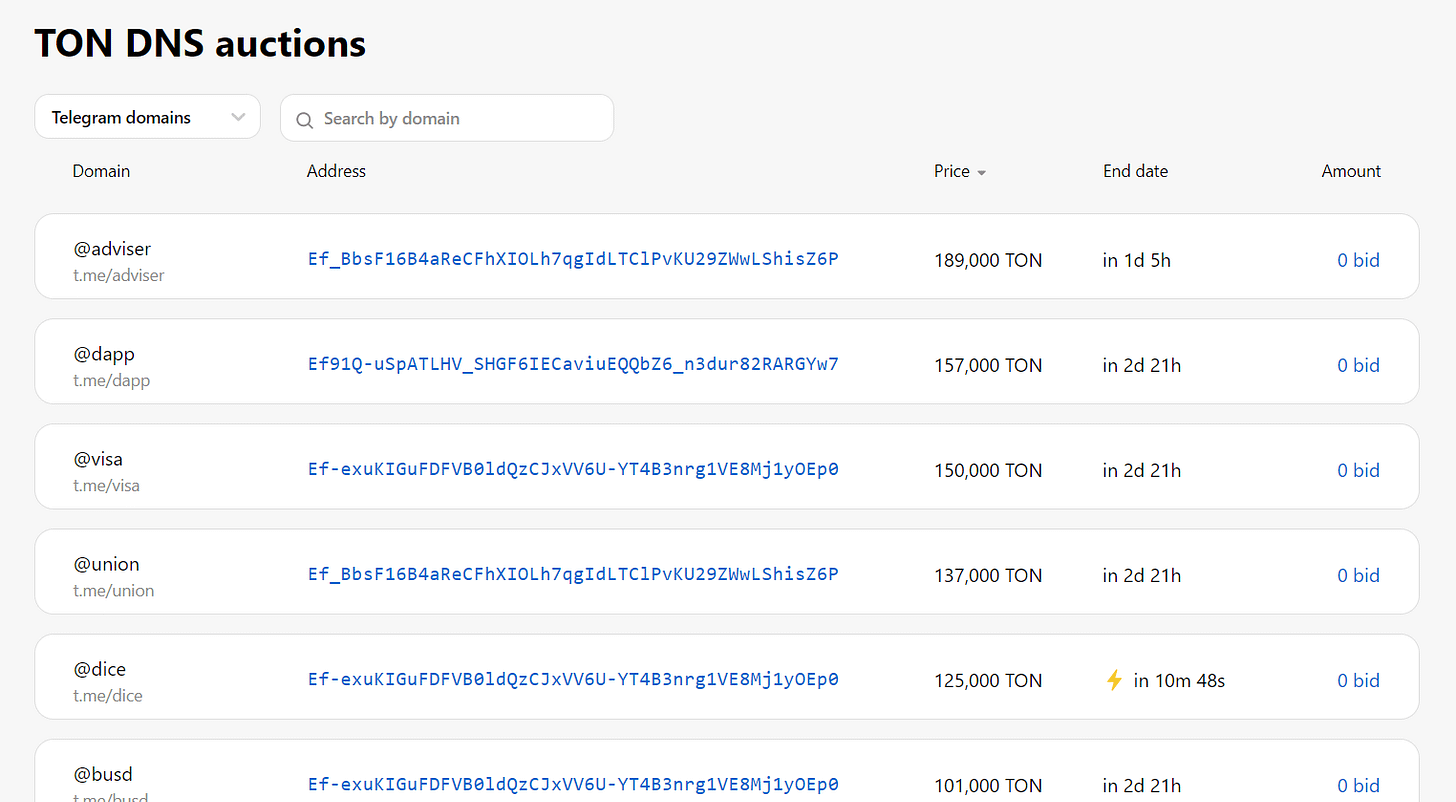Click the 0 bid link for @adviser
1456x802 pixels.
[1358, 260]
